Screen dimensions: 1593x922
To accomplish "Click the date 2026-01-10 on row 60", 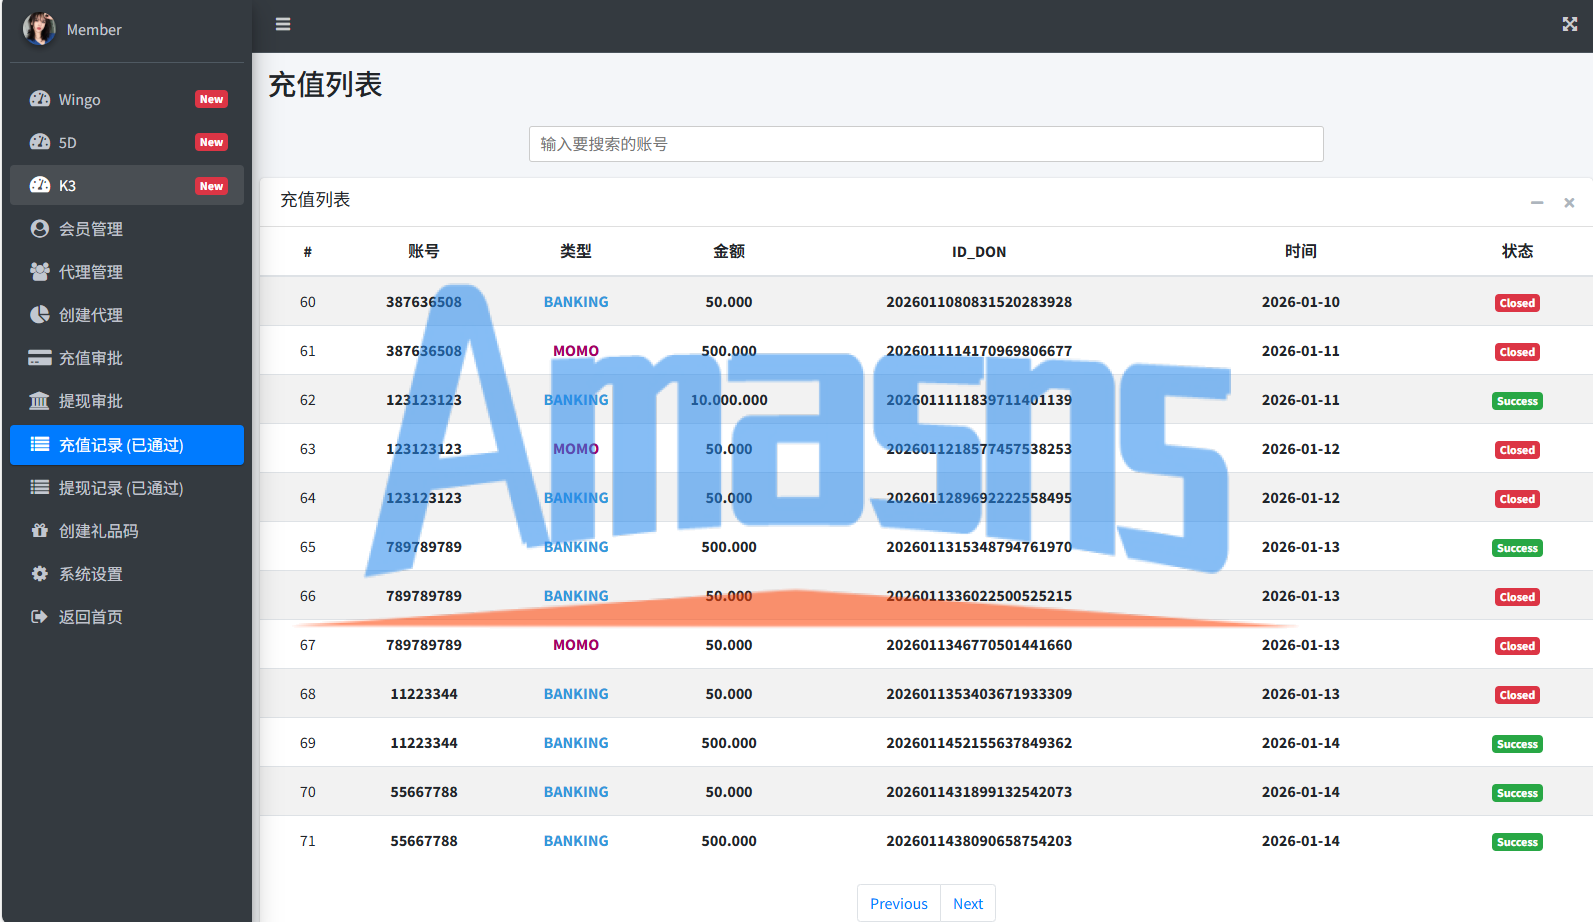I will tap(1301, 302).
